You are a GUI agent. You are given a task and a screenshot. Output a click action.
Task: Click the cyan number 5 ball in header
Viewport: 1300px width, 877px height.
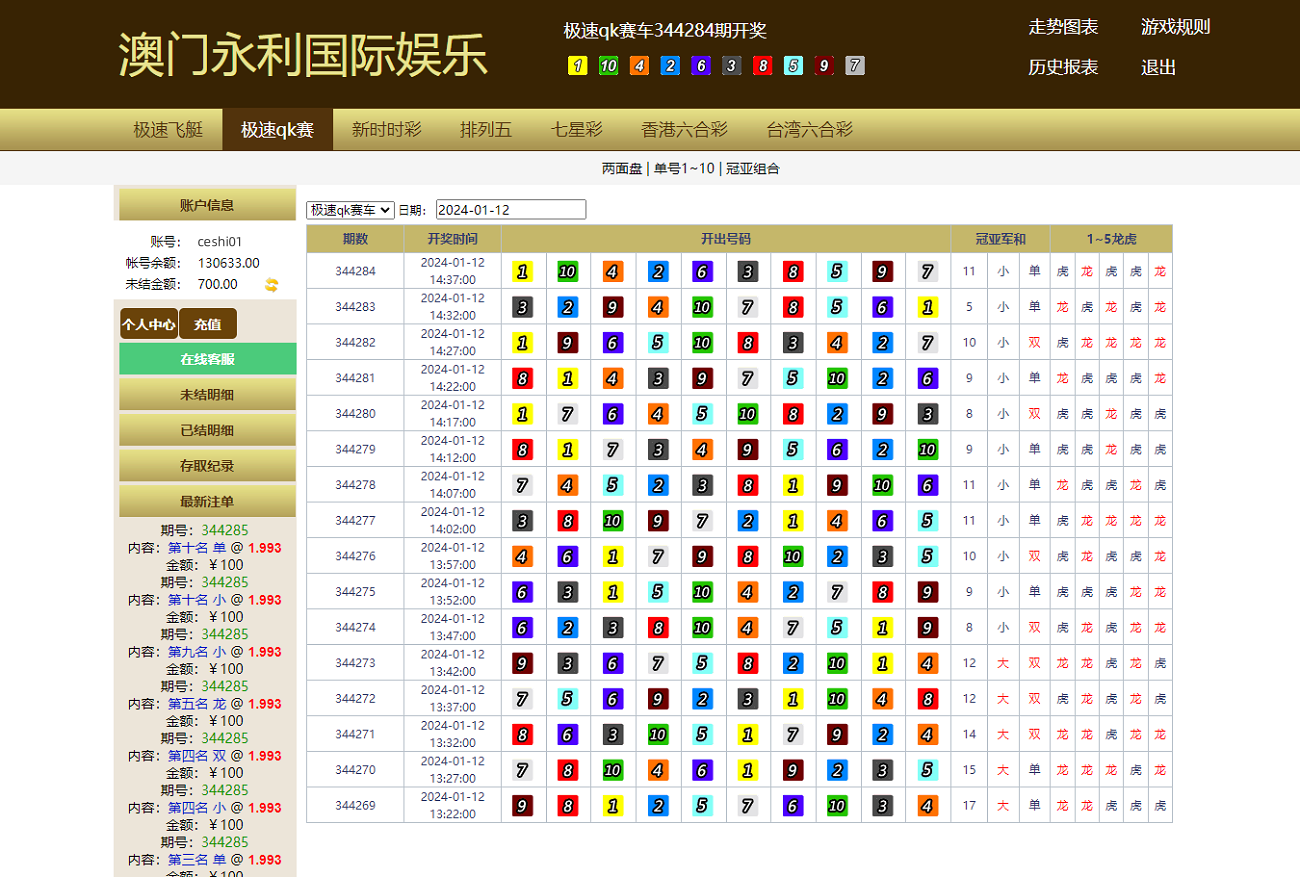[x=793, y=66]
